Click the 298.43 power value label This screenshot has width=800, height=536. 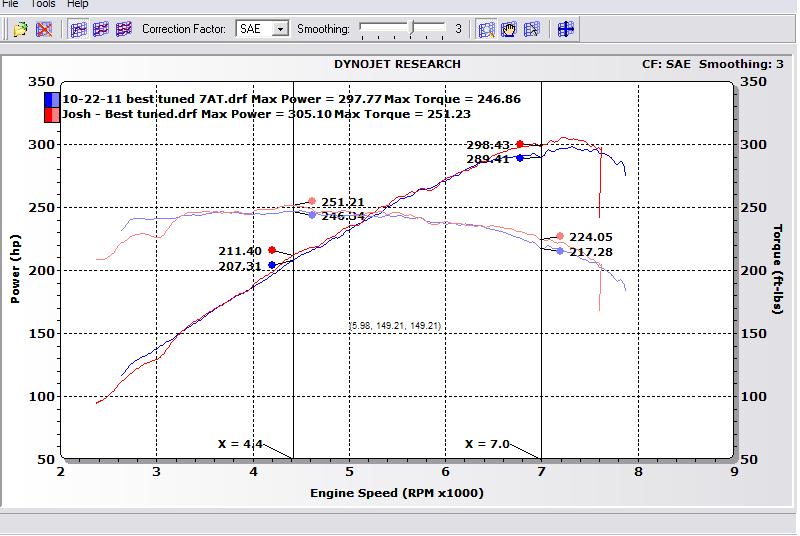coord(488,145)
